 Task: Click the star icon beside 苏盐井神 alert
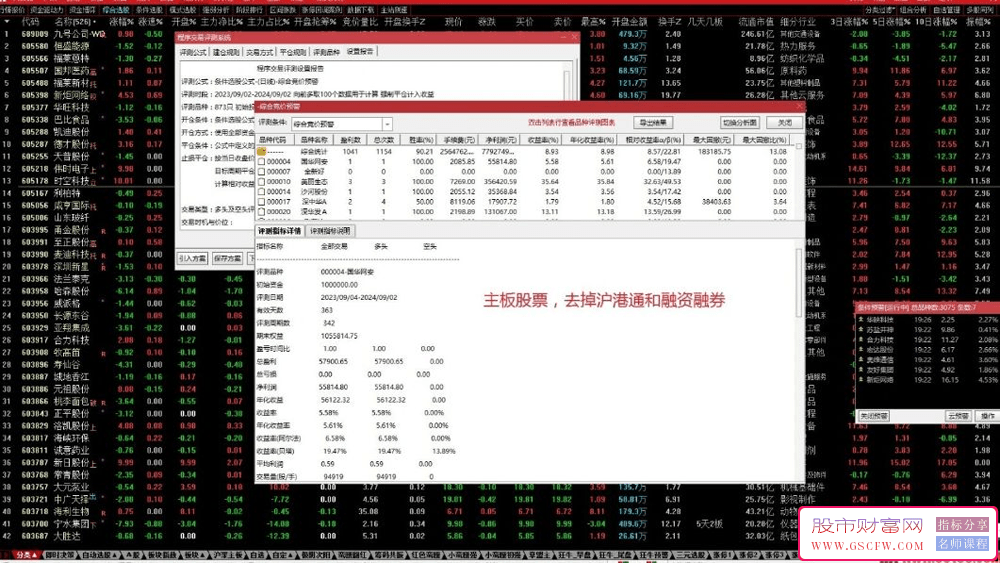coord(861,330)
